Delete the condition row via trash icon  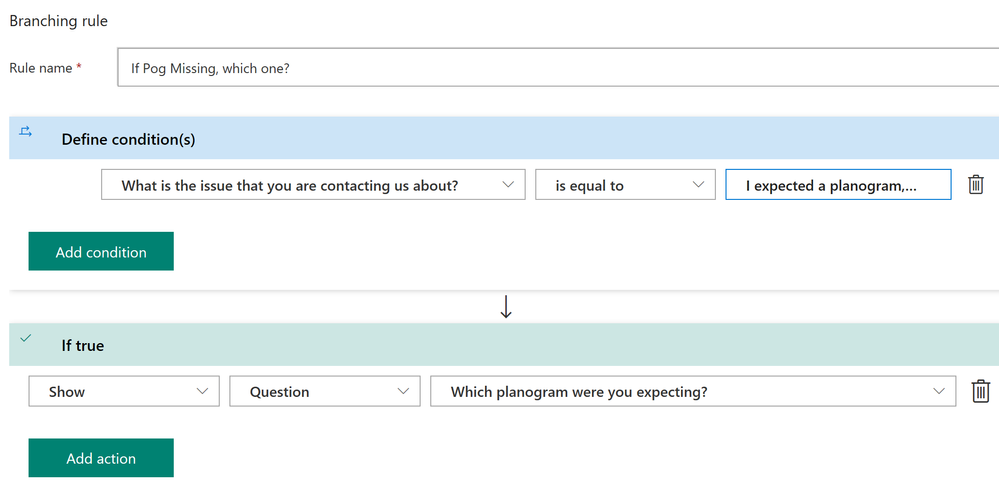coord(976,185)
